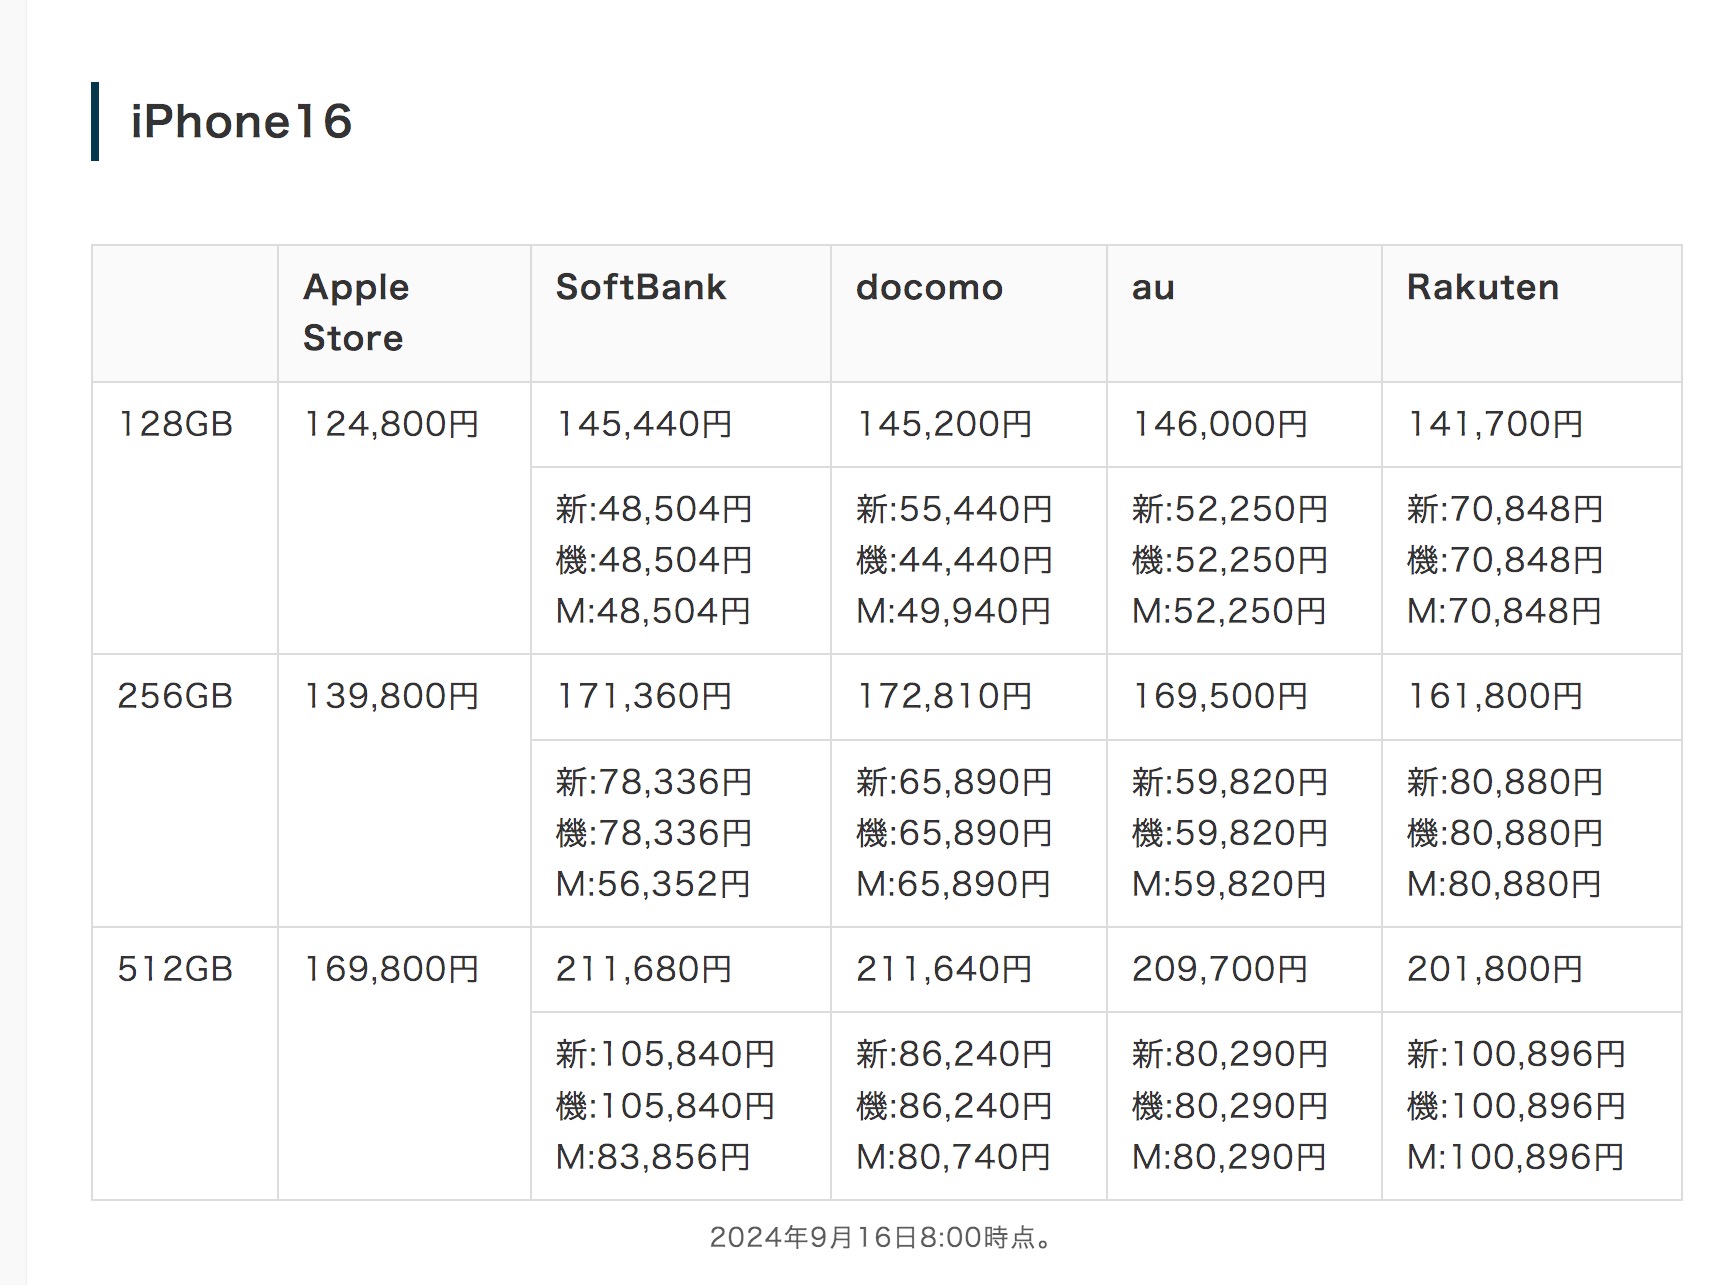This screenshot has width=1735, height=1285.
Task: Select Apple Store price 139,800円
Action: point(391,696)
